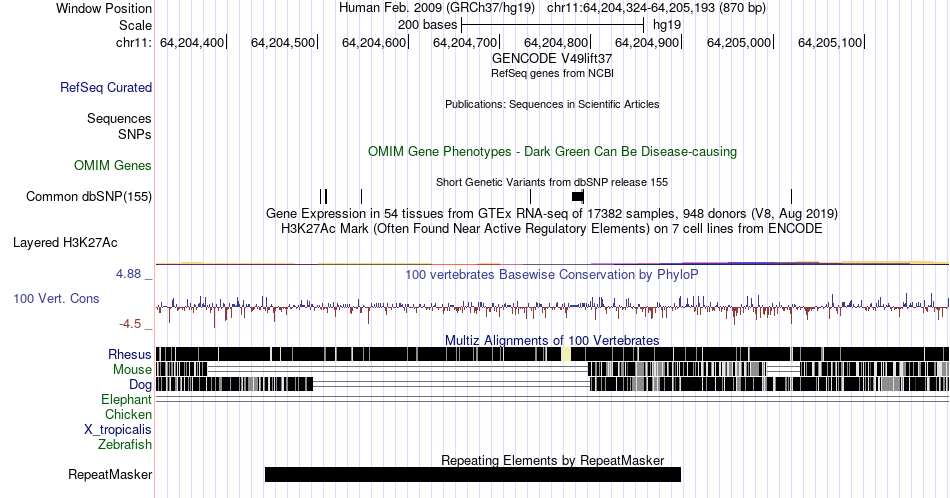Viewport: 950px width, 498px height.
Task: Click the GENCODE V49lift37 track title
Action: coord(552,59)
